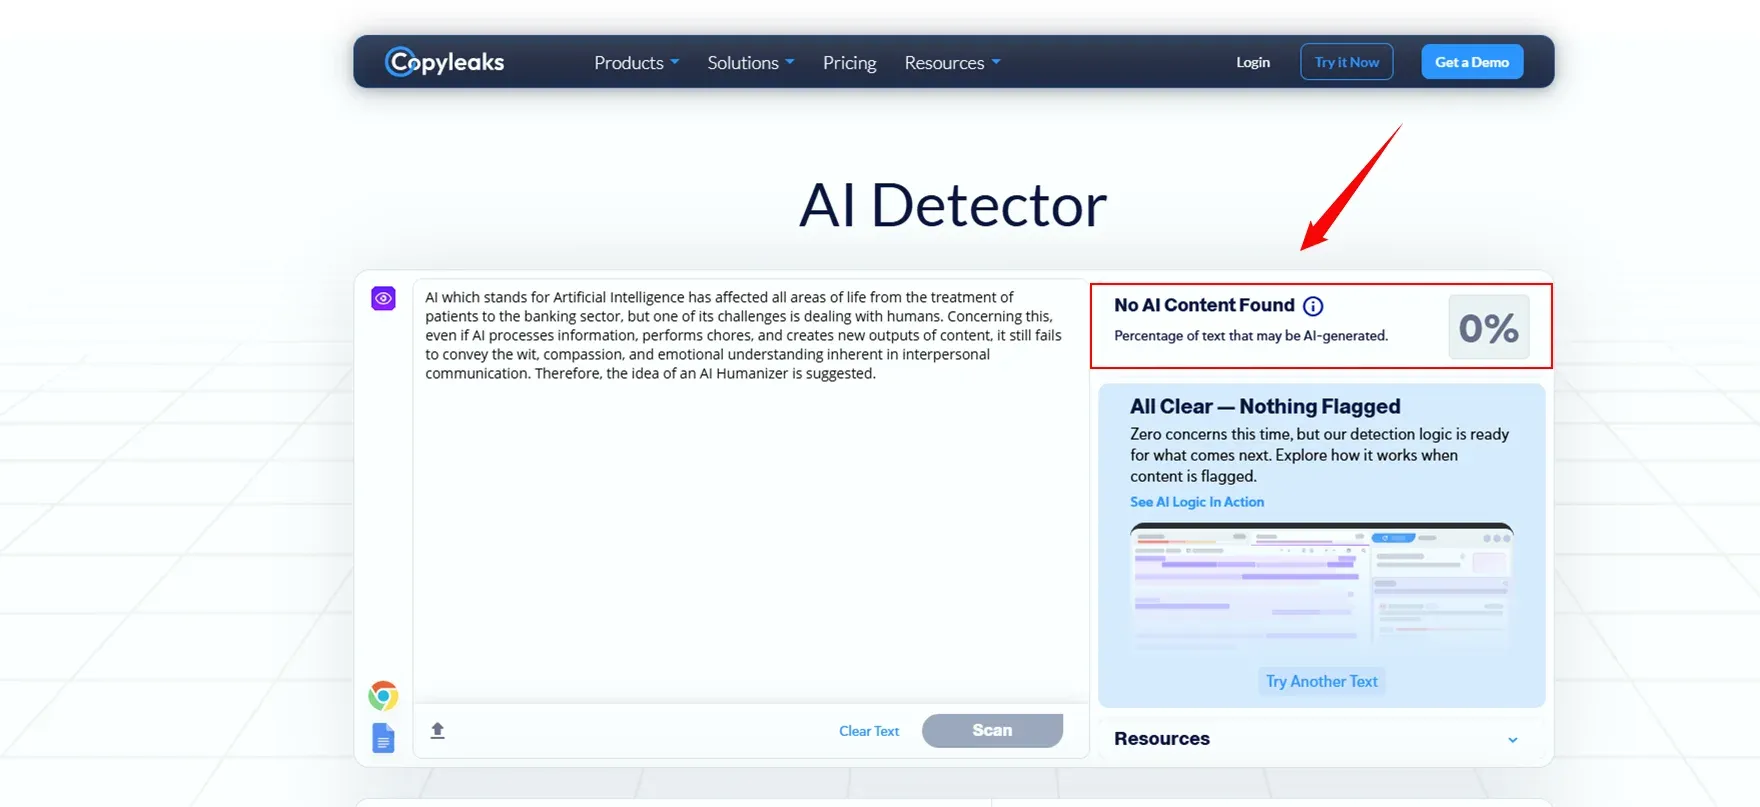This screenshot has height=807, width=1760.
Task: Expand the Solutions menu
Action: point(750,62)
